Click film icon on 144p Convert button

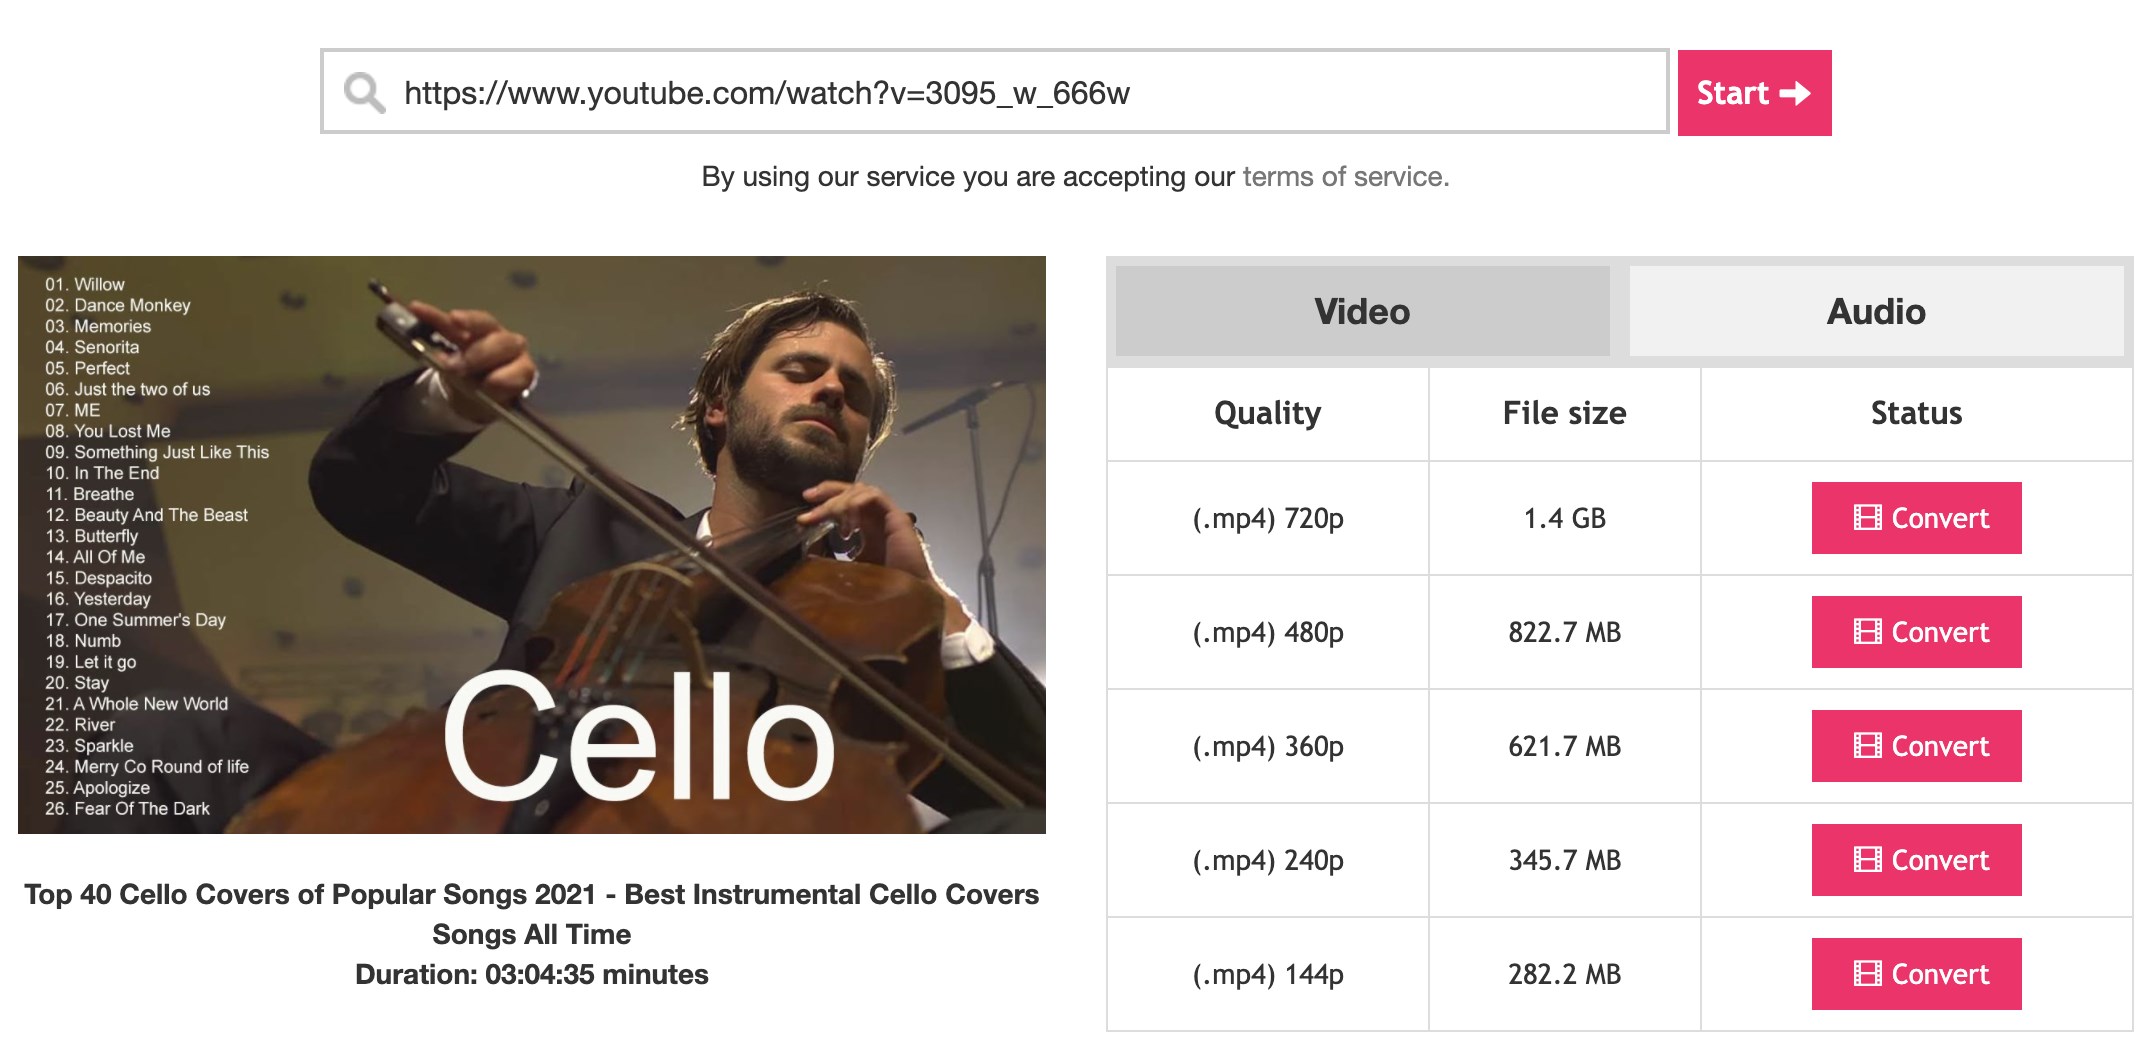click(1867, 974)
